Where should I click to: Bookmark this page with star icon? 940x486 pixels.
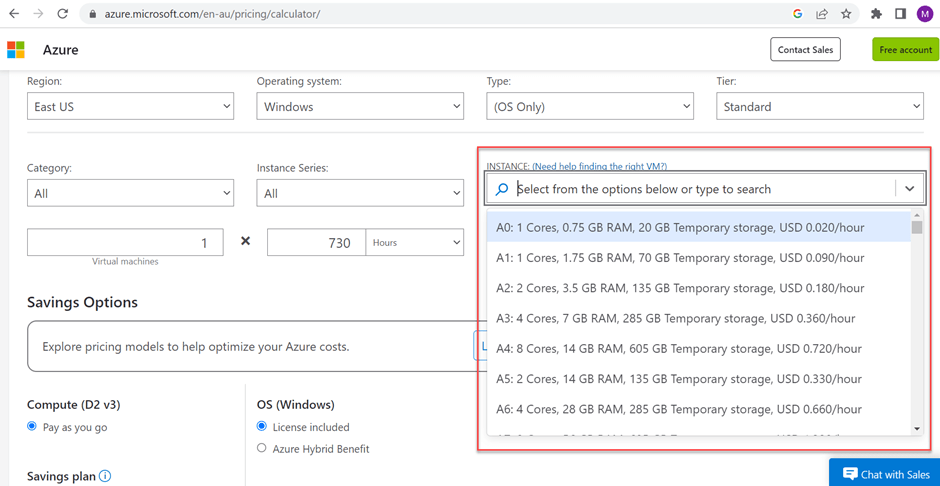846,14
